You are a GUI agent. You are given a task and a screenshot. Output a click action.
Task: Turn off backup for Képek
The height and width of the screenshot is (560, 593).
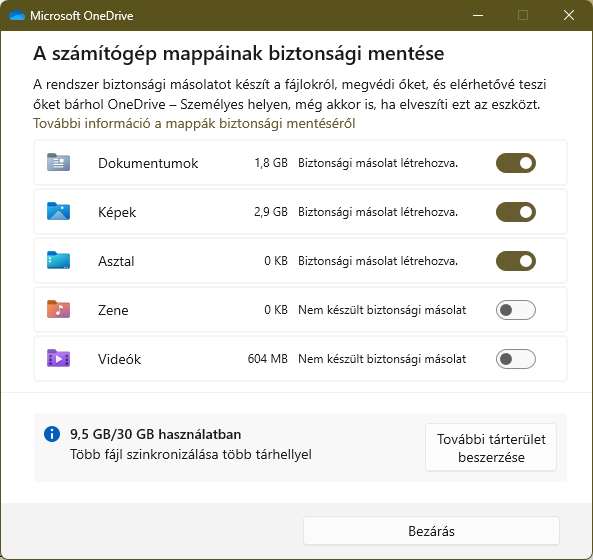pos(516,212)
